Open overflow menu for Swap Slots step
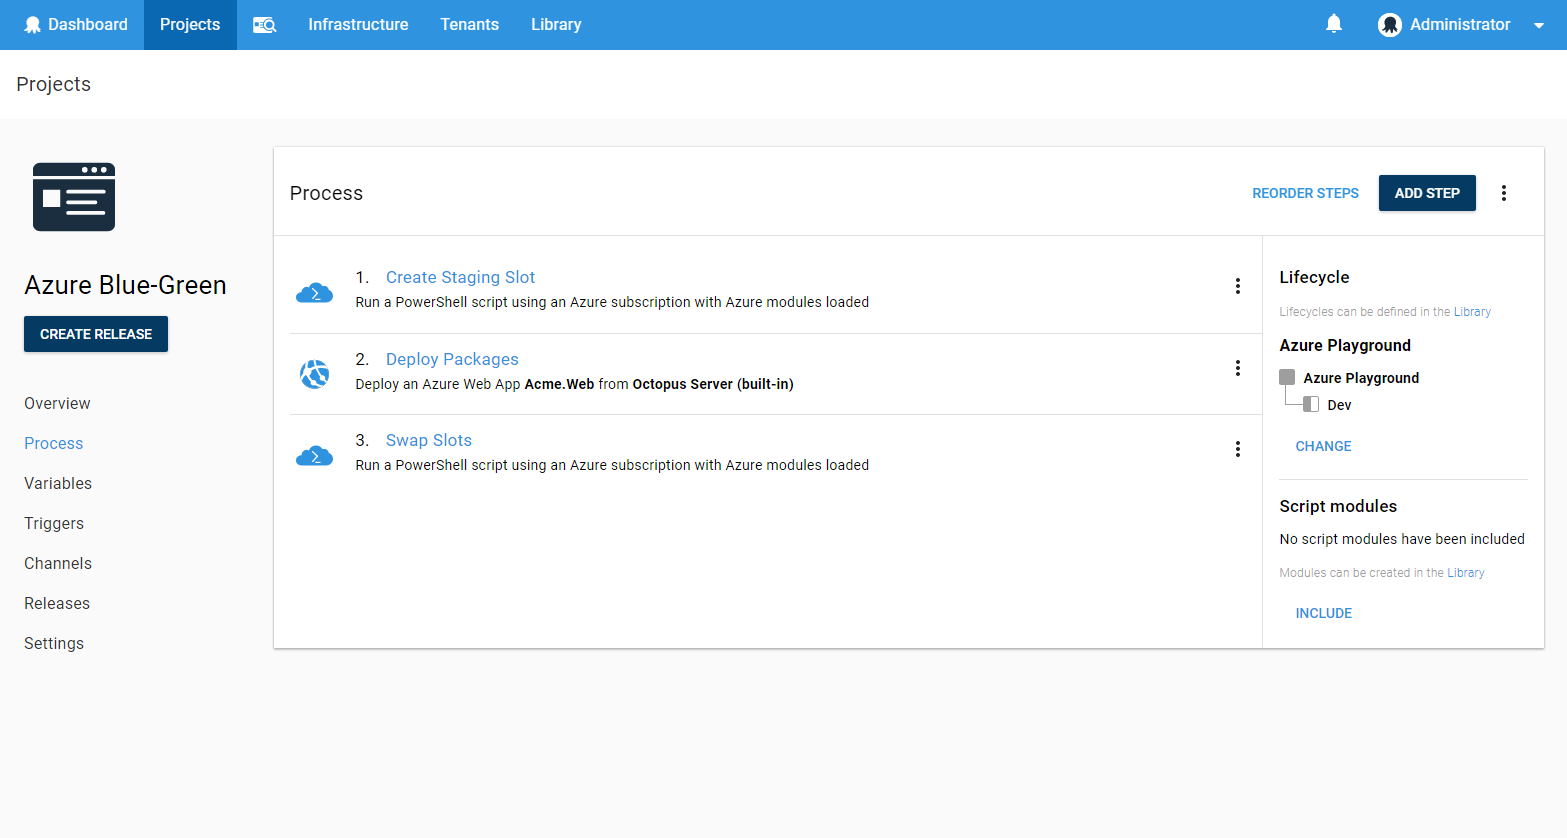 tap(1237, 449)
